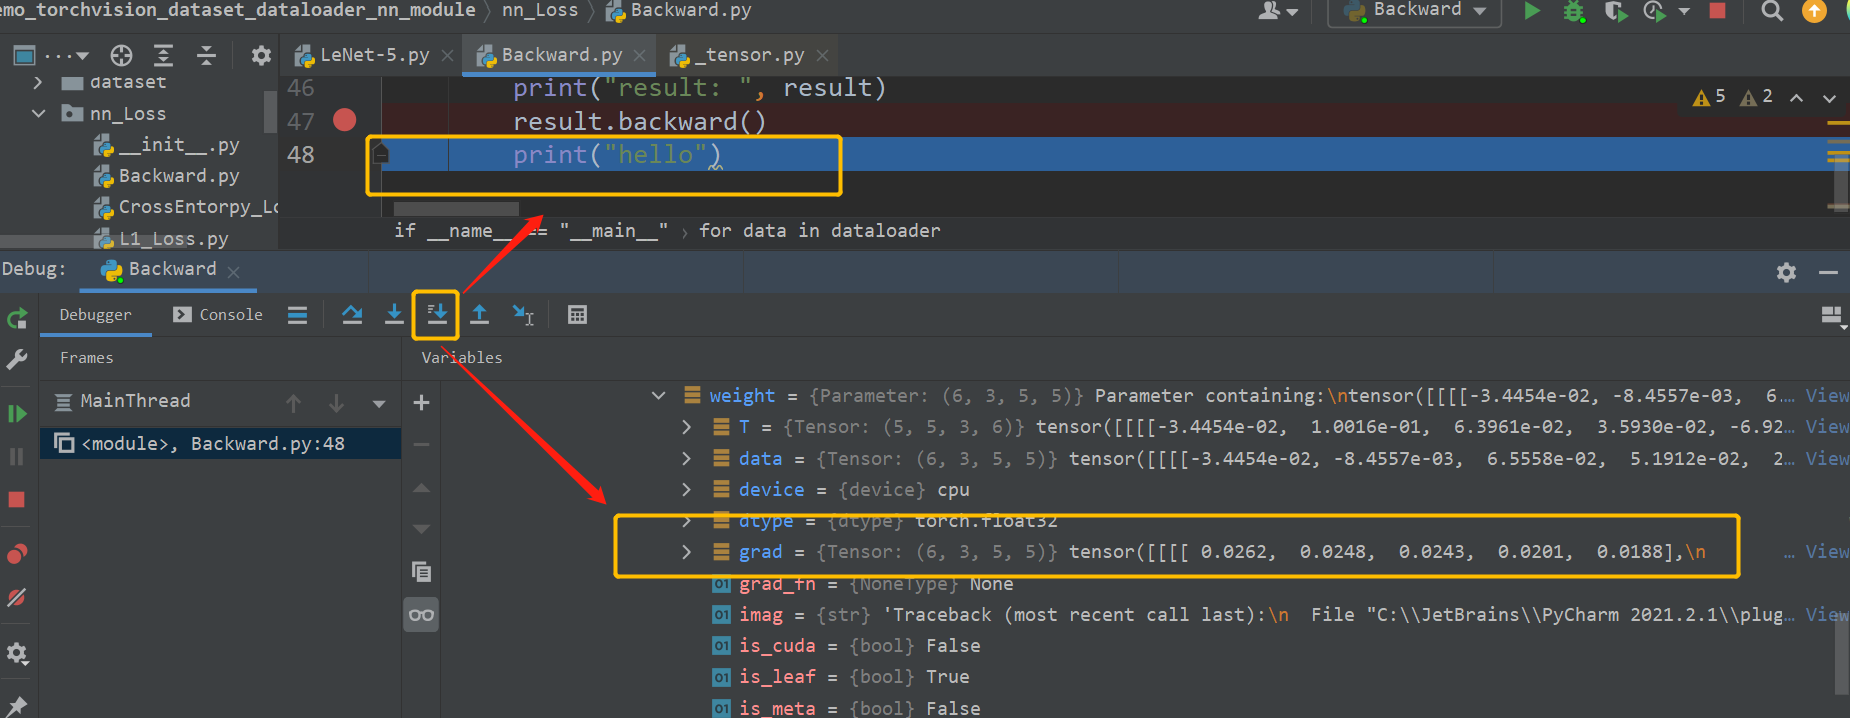Image resolution: width=1850 pixels, height=718 pixels.
Task: Toggle the pin tab icon in debug sidebar
Action: pos(17,705)
